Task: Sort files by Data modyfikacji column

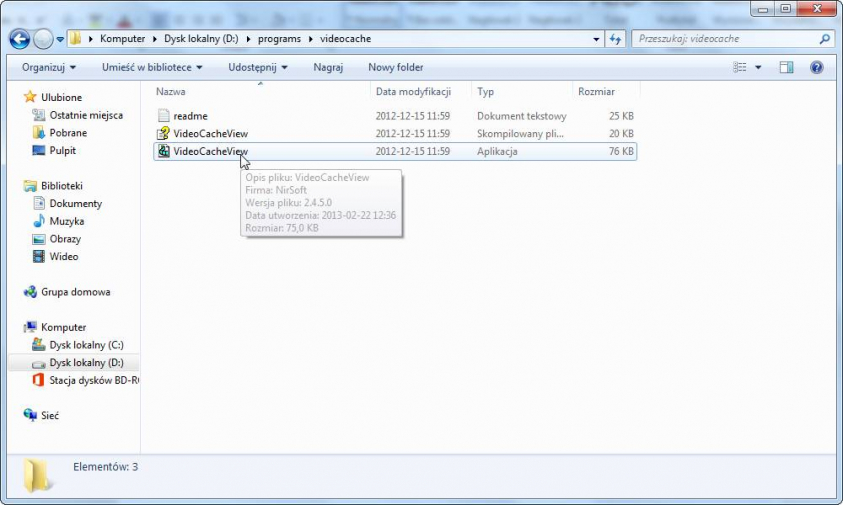Action: 413,91
